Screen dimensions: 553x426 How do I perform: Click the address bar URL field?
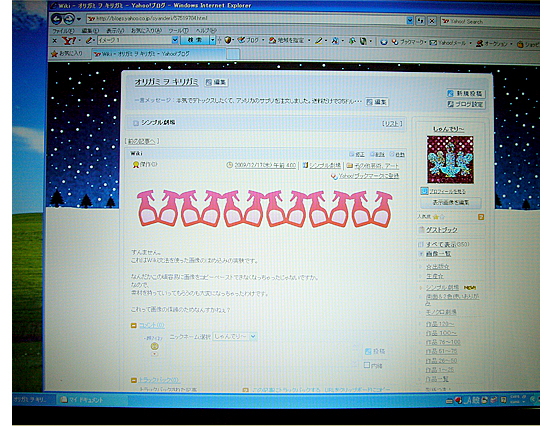click(246, 19)
